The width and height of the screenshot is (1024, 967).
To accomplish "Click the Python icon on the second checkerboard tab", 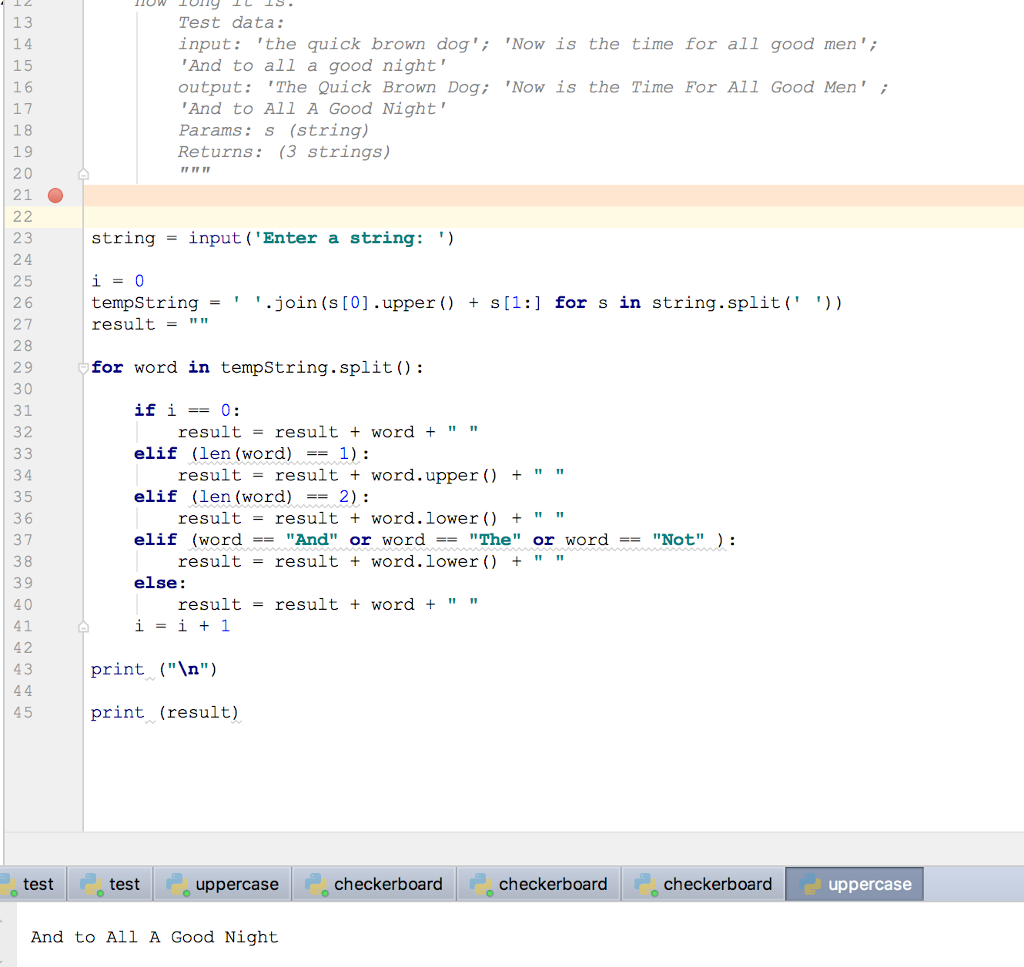I will point(481,884).
